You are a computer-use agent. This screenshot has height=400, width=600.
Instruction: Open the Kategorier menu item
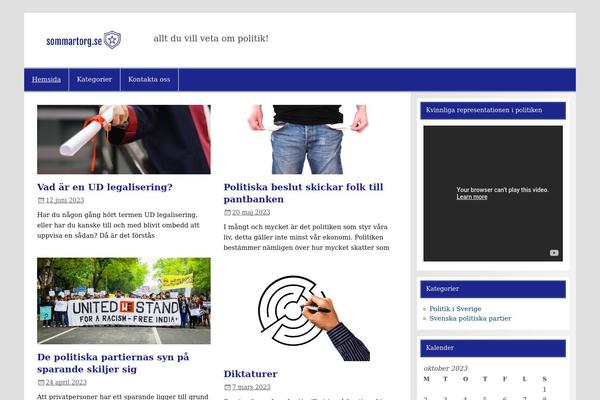[94, 80]
